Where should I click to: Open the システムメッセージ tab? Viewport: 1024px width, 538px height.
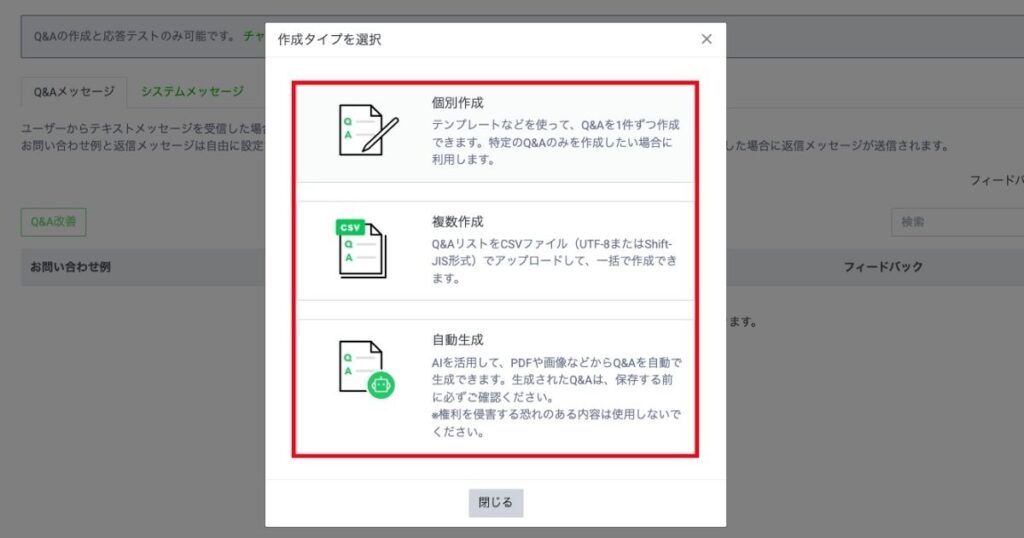(x=192, y=91)
